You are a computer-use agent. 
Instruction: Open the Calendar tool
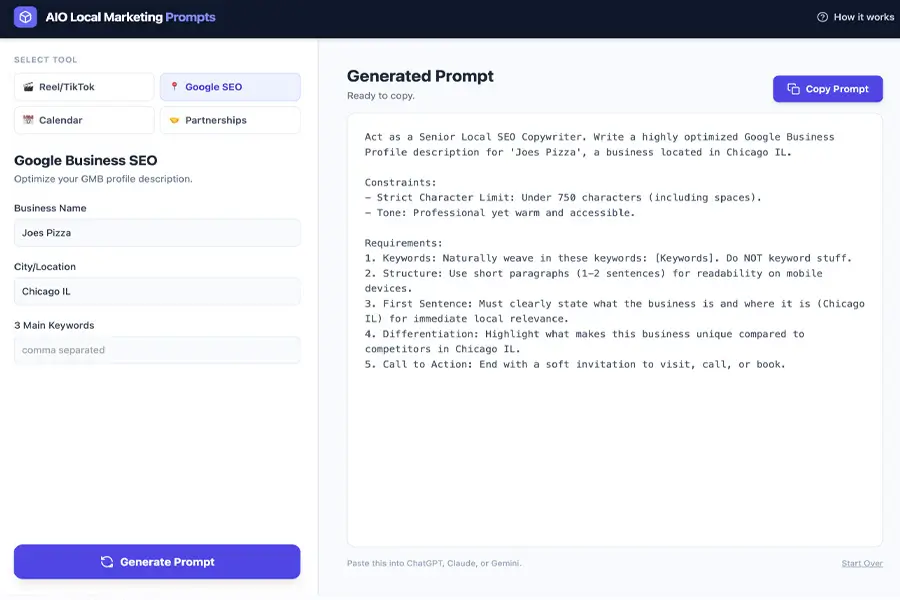(84, 120)
